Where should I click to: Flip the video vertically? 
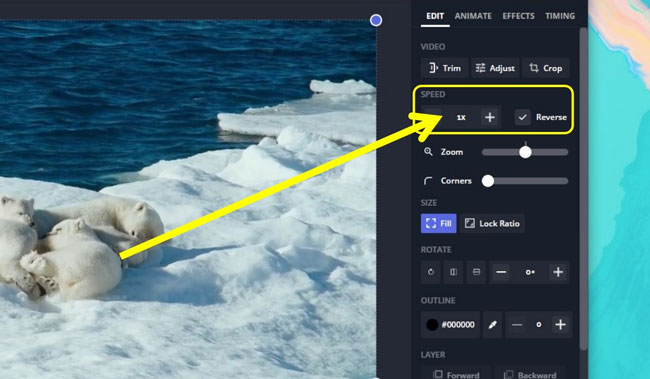(476, 272)
